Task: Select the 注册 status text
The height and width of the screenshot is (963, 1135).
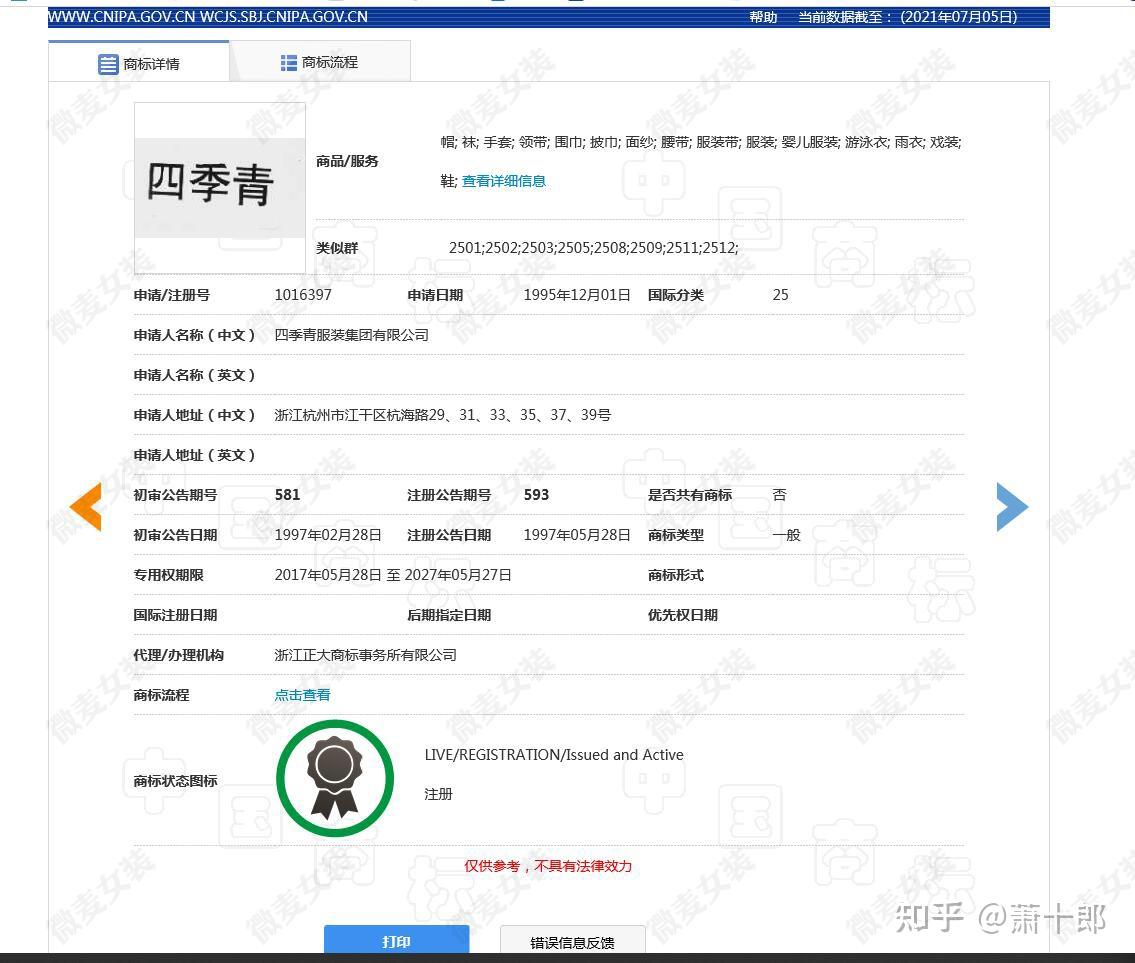Action: [x=438, y=794]
